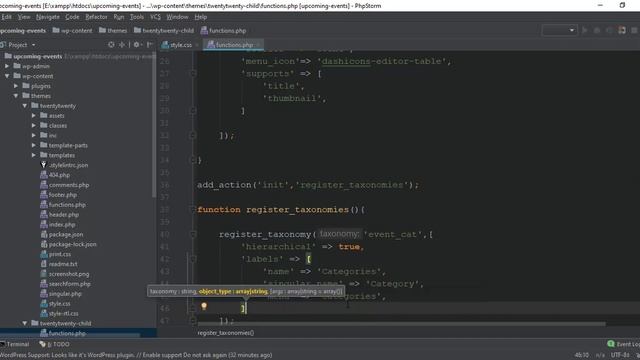The width and height of the screenshot is (640, 360).
Task: Open the TODO tool window
Action: pyautogui.click(x=54, y=344)
